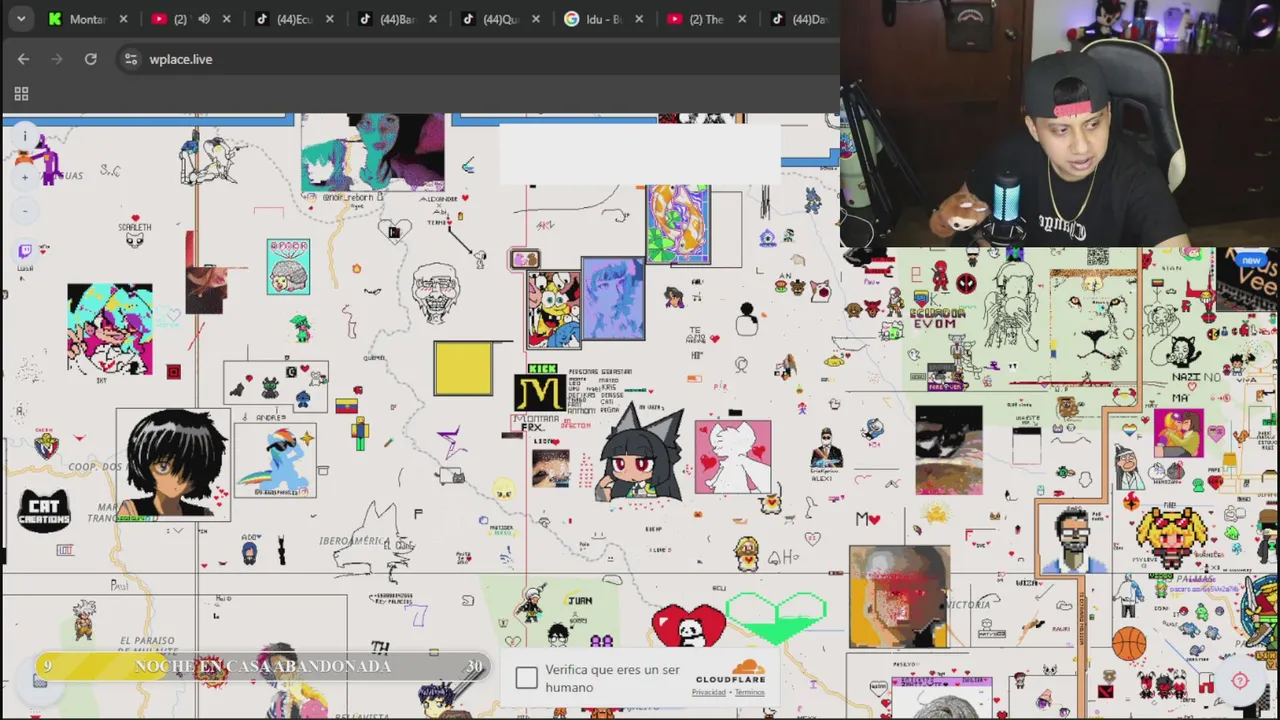Click the SpongeBob pixel art

(x=554, y=308)
